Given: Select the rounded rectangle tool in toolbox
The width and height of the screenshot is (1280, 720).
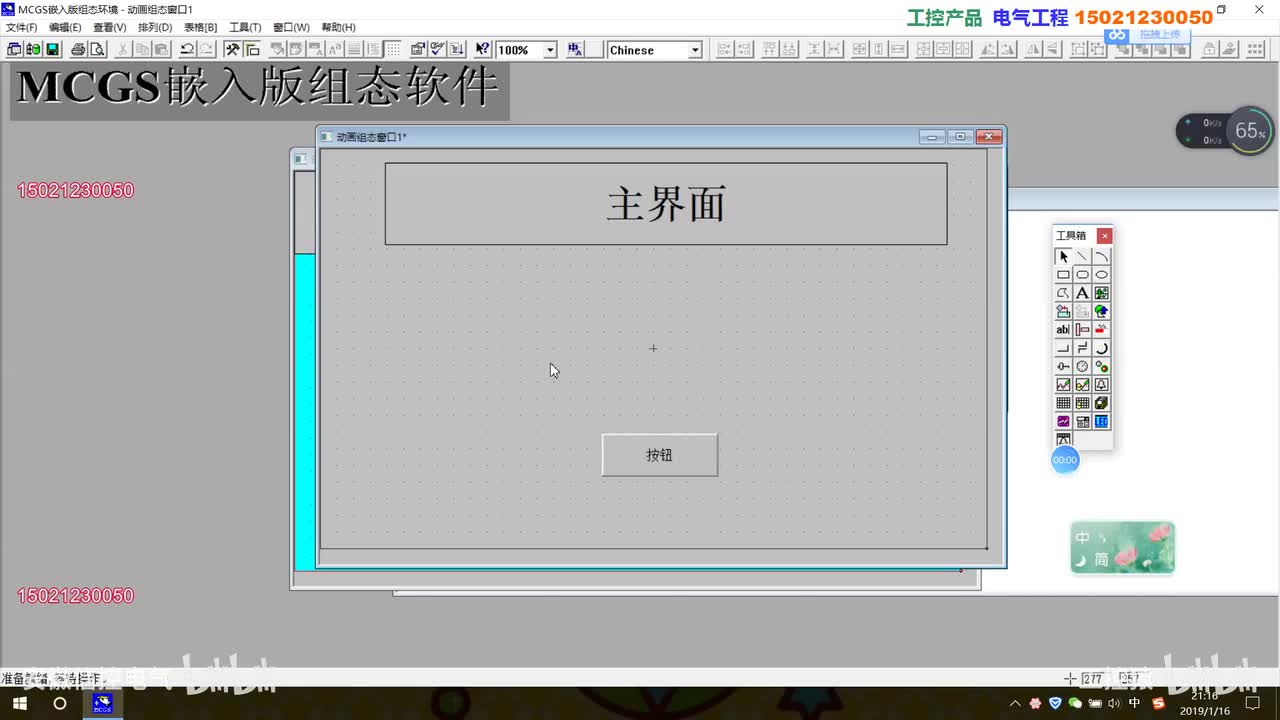Looking at the screenshot, I should 1082,275.
